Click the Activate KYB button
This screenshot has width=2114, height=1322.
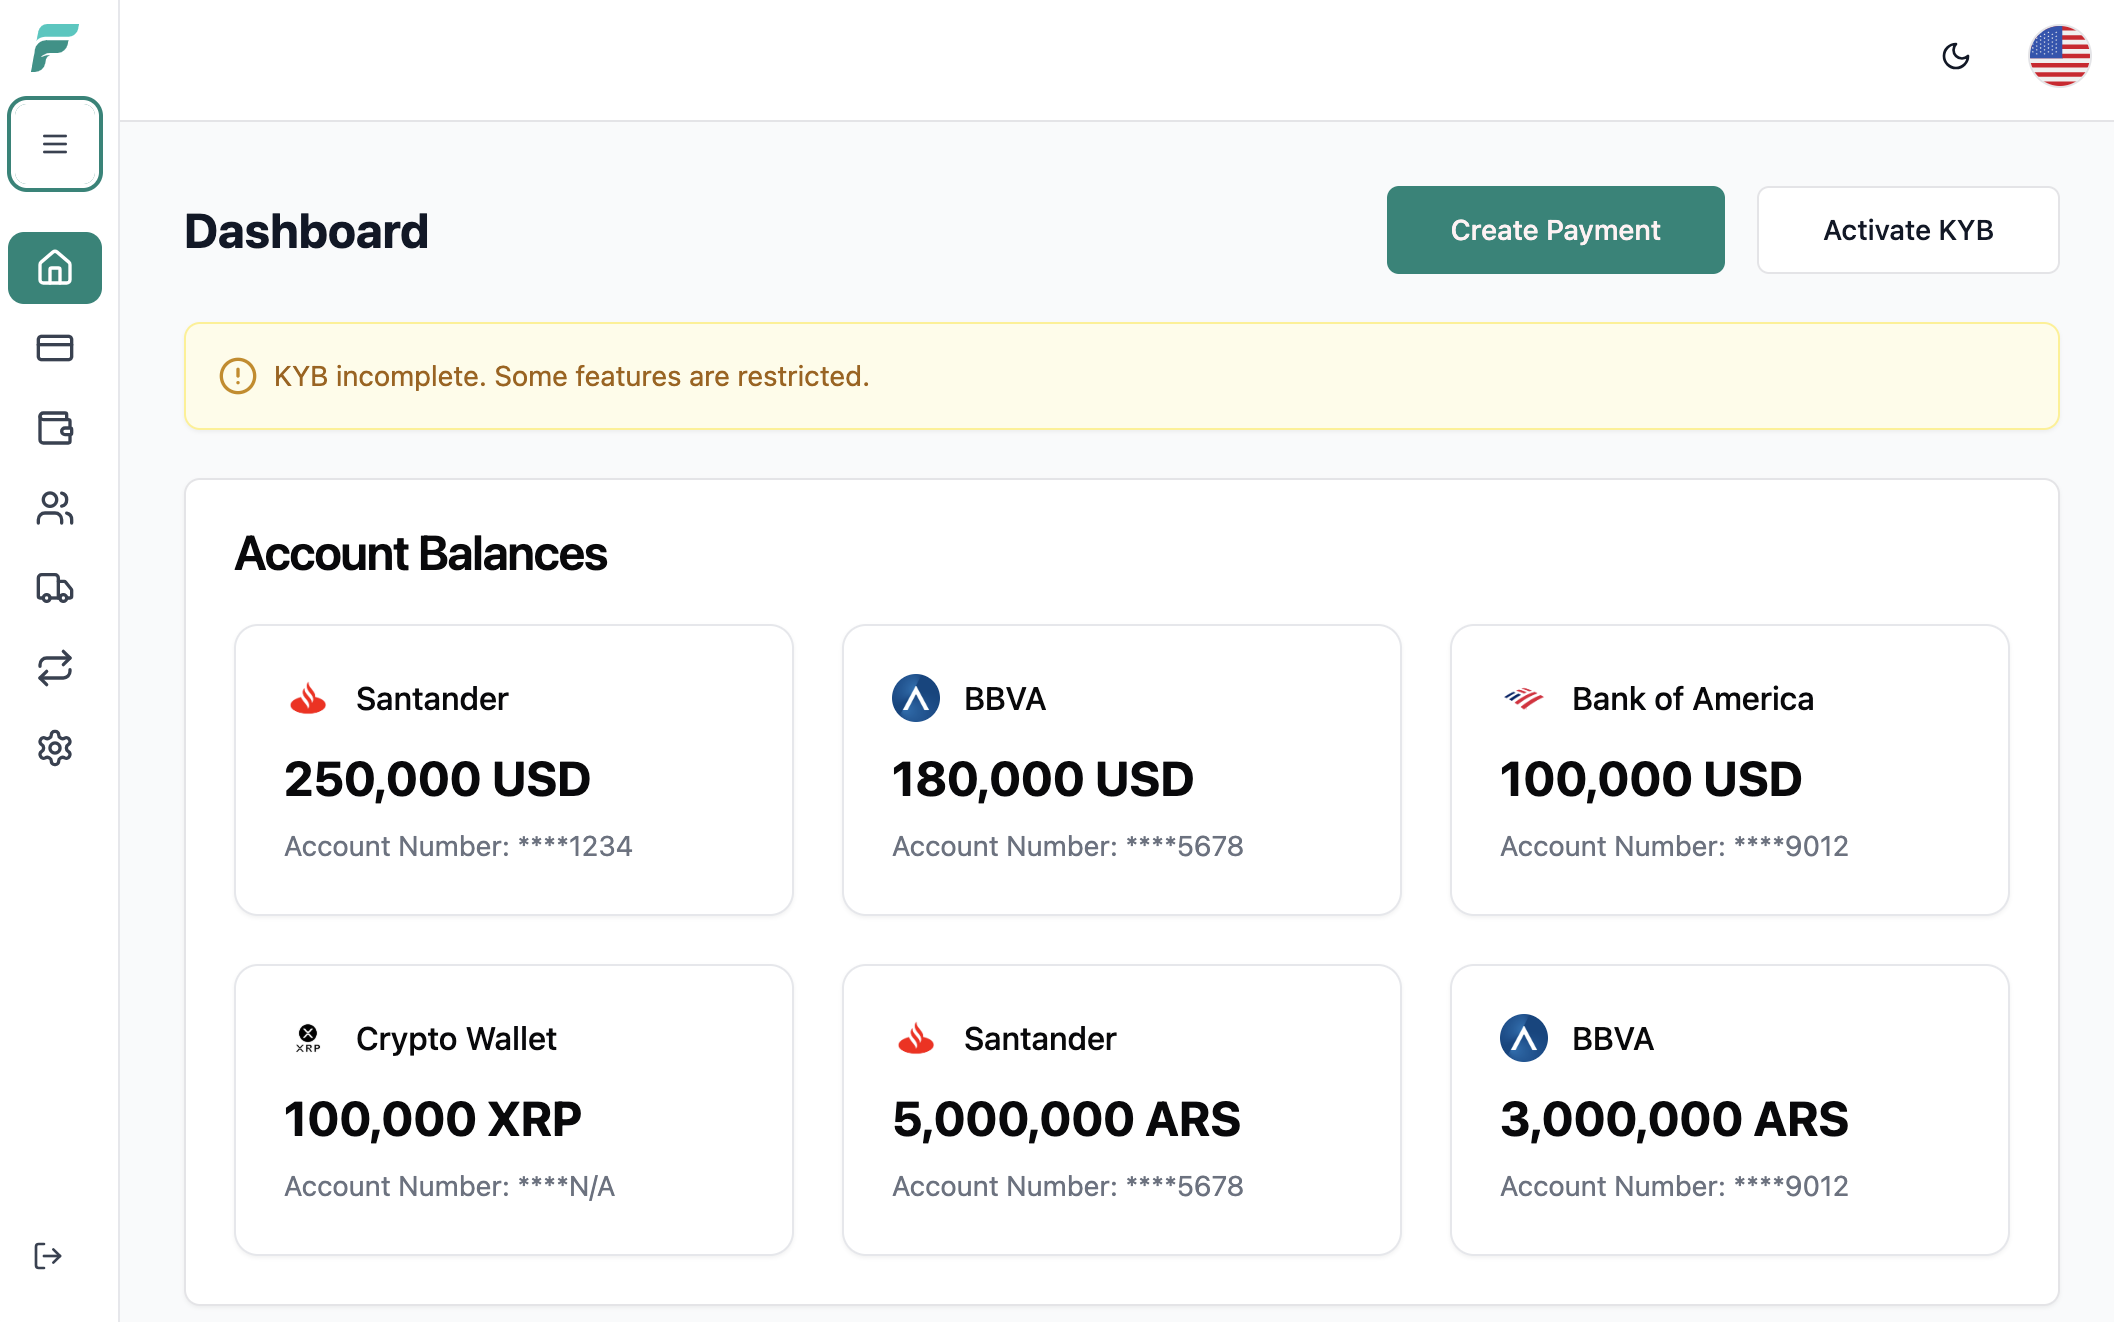[1908, 230]
